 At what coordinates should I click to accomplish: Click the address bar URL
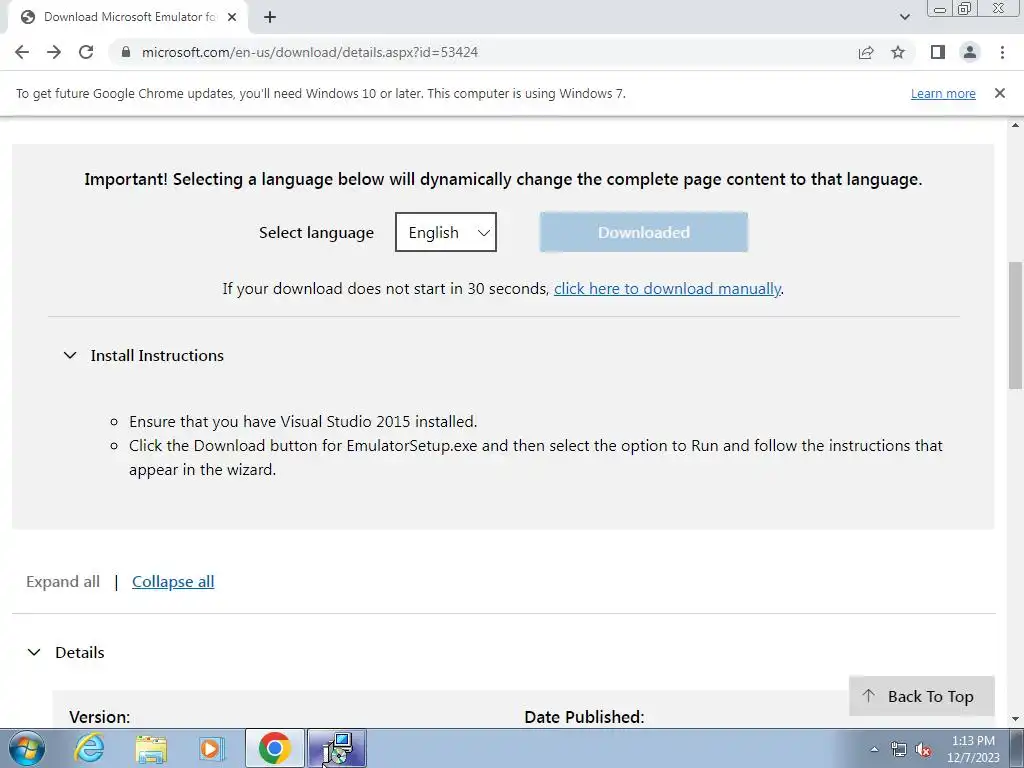(x=310, y=52)
